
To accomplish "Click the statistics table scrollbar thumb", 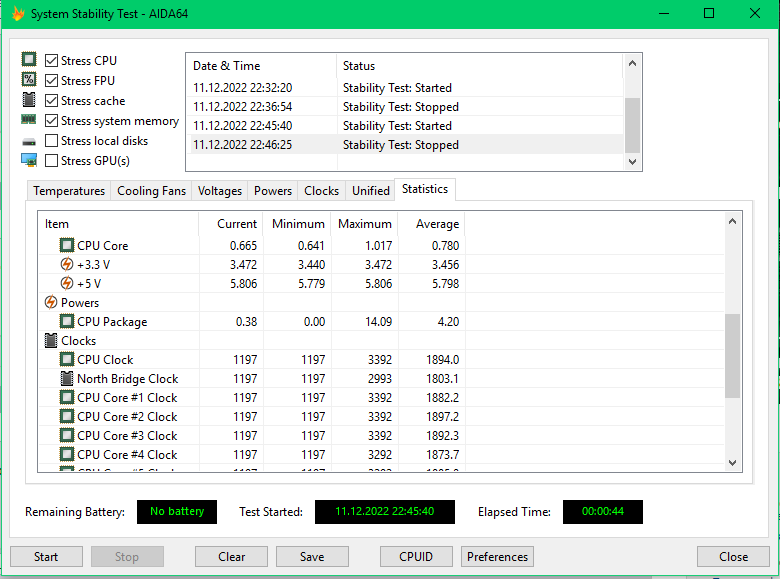I will tap(732, 356).
